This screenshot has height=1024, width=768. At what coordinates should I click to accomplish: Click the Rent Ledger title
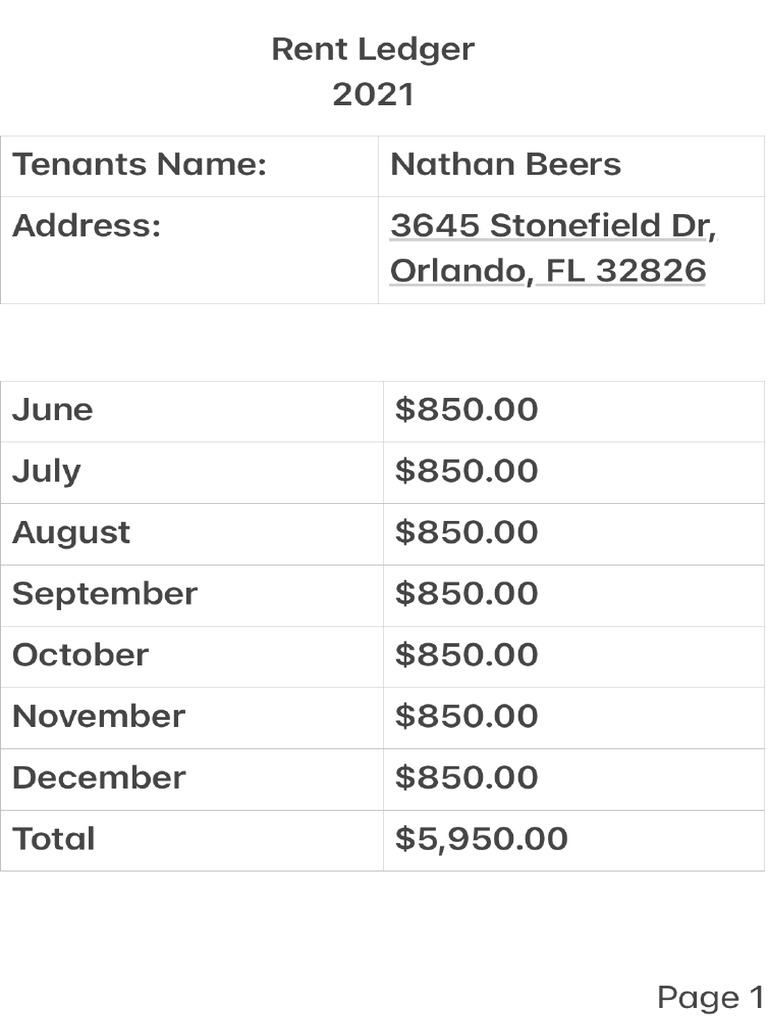373,49
